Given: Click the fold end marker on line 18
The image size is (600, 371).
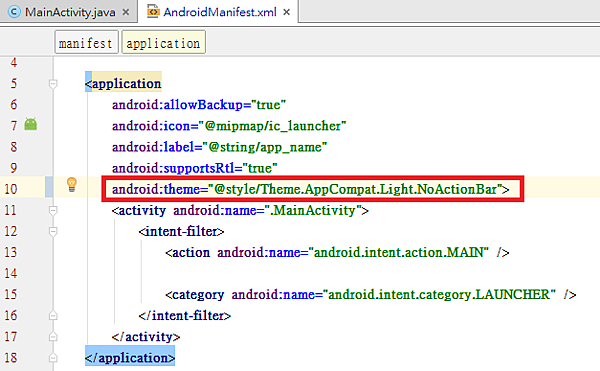Looking at the screenshot, I should coord(53,358).
